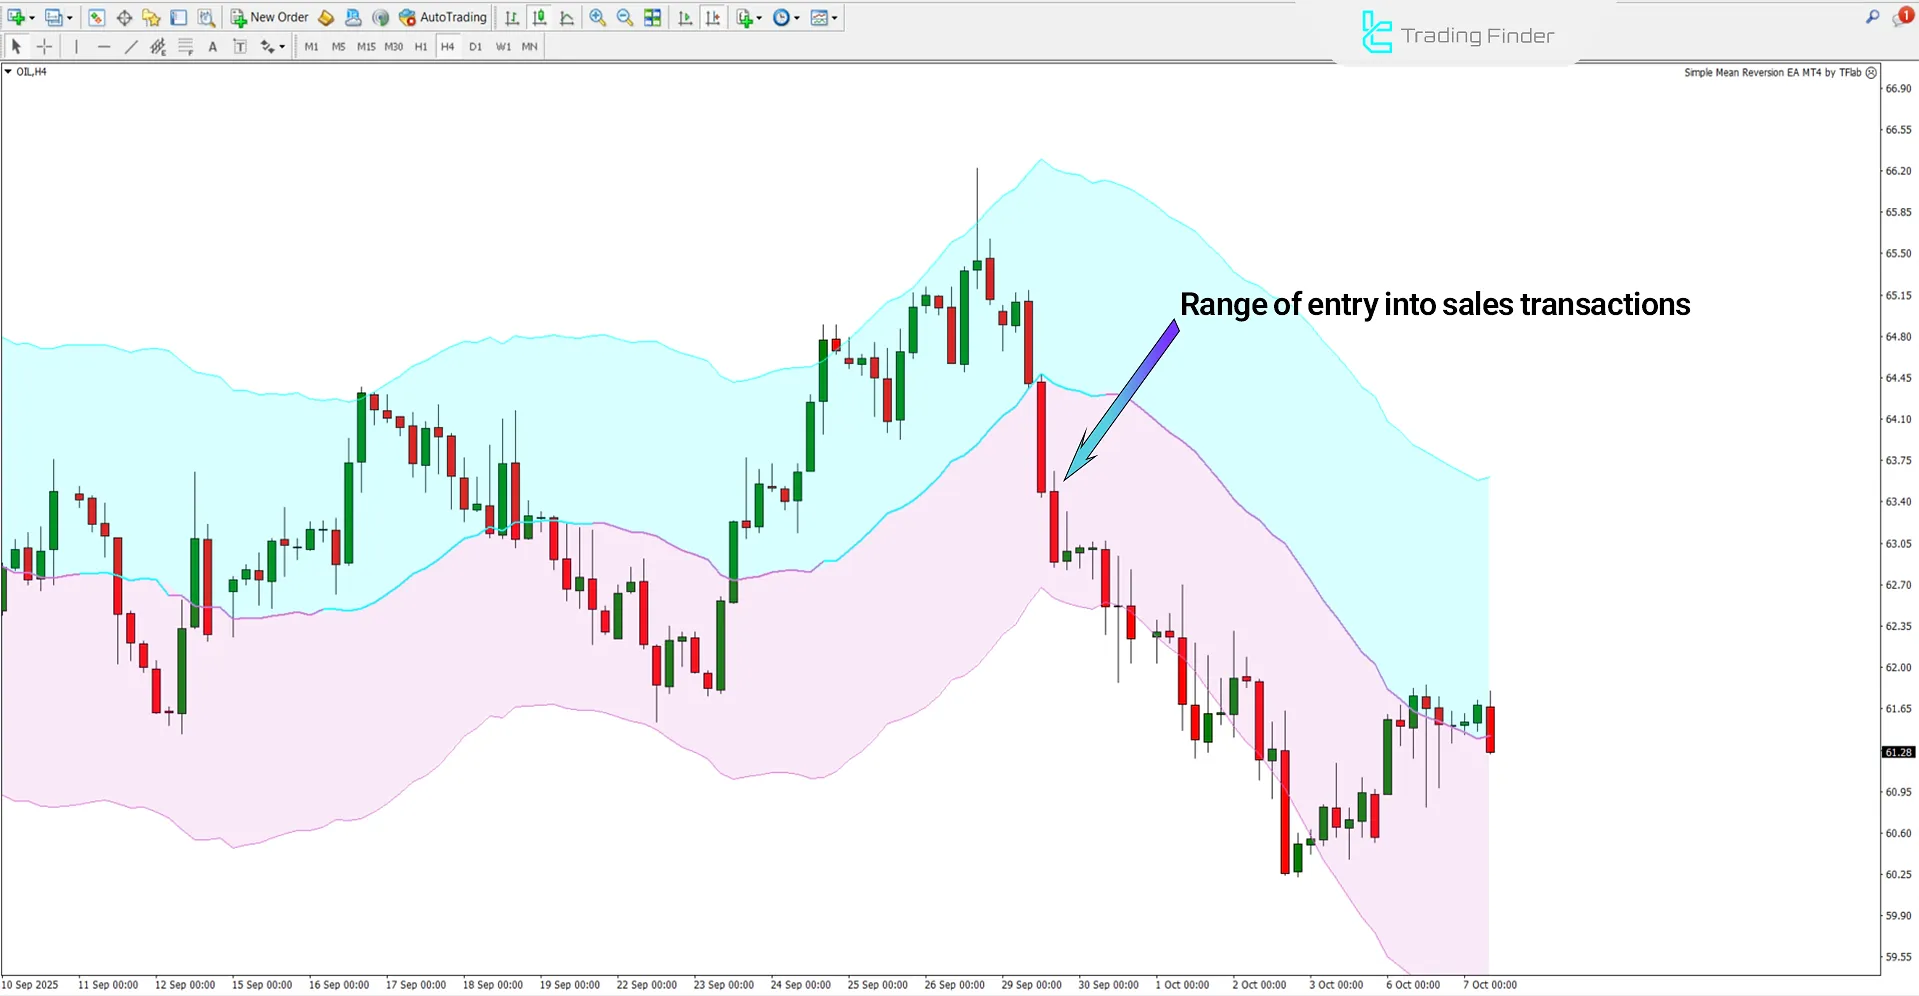Expand the arrows tool dropdown
The width and height of the screenshot is (1919, 996).
(x=280, y=46)
